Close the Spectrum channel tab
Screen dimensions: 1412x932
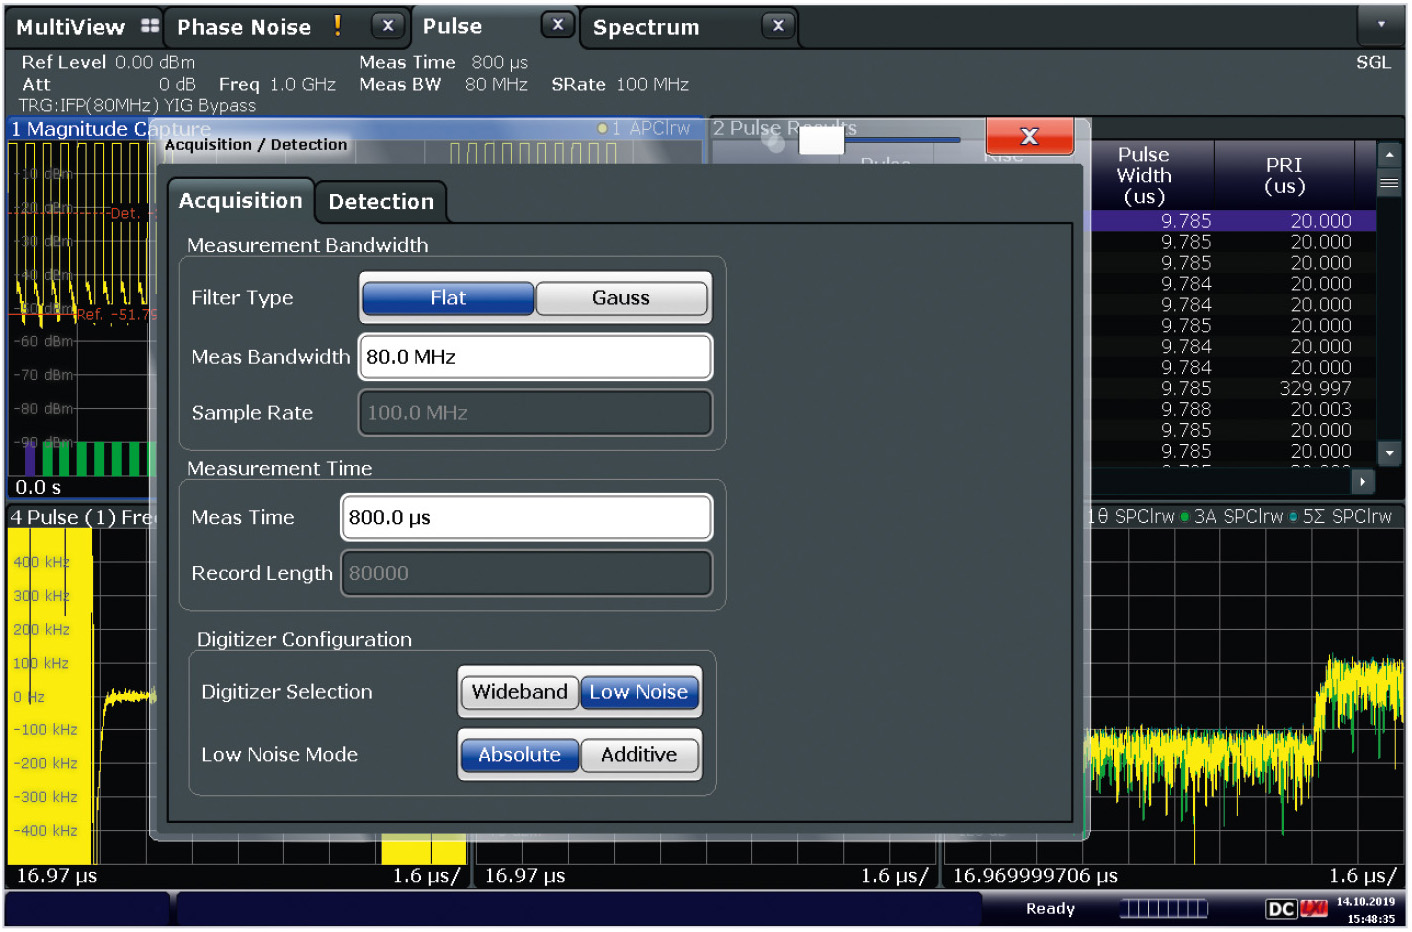click(x=778, y=26)
